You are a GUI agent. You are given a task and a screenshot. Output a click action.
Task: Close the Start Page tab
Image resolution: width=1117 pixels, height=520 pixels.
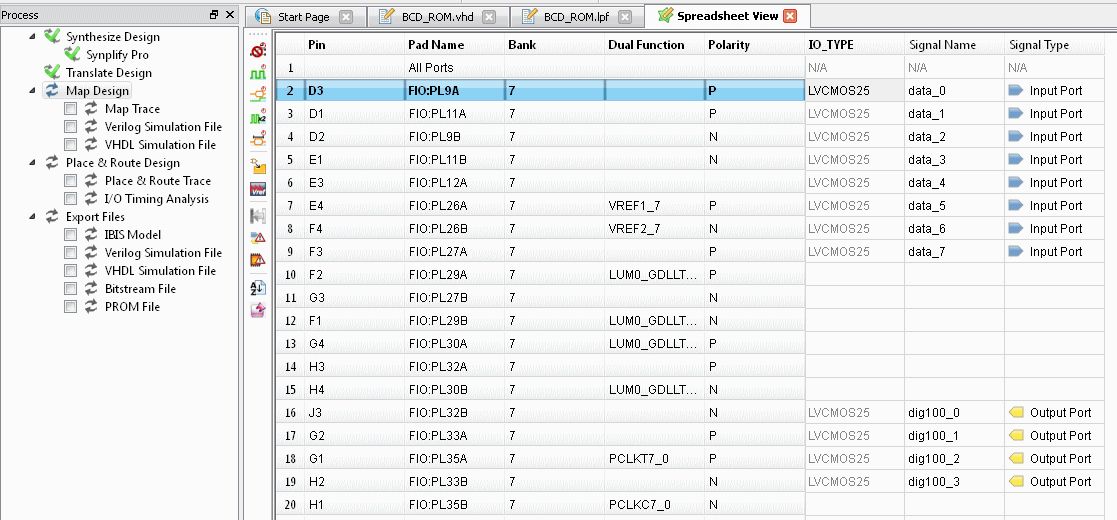tap(346, 17)
